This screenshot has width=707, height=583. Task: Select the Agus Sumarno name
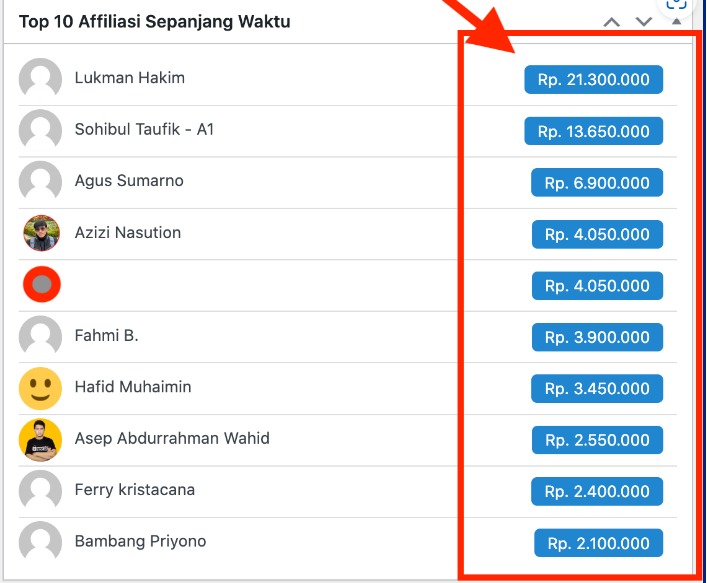pos(129,181)
